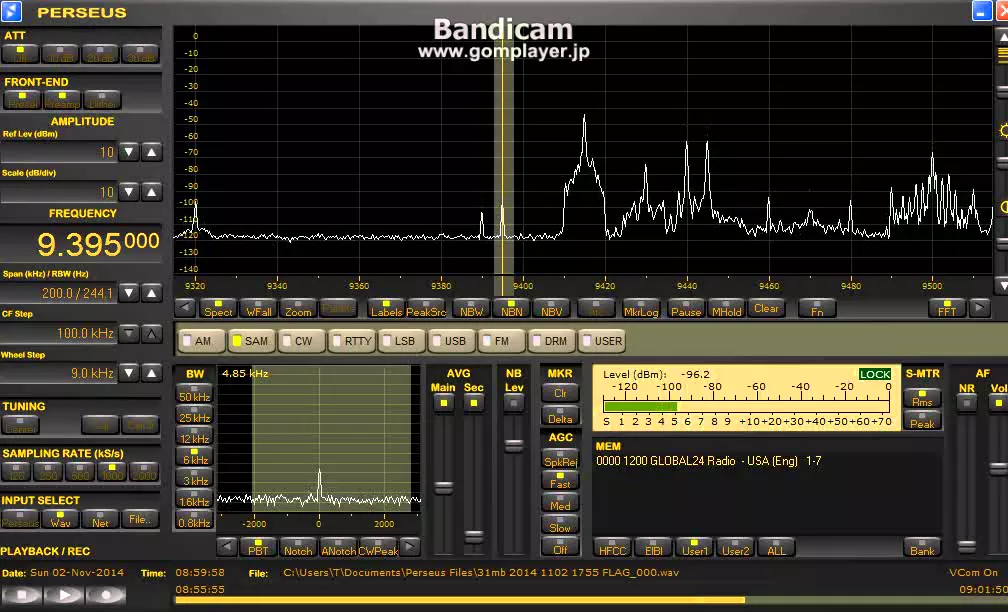Enable the Notch filter

(x=298, y=548)
